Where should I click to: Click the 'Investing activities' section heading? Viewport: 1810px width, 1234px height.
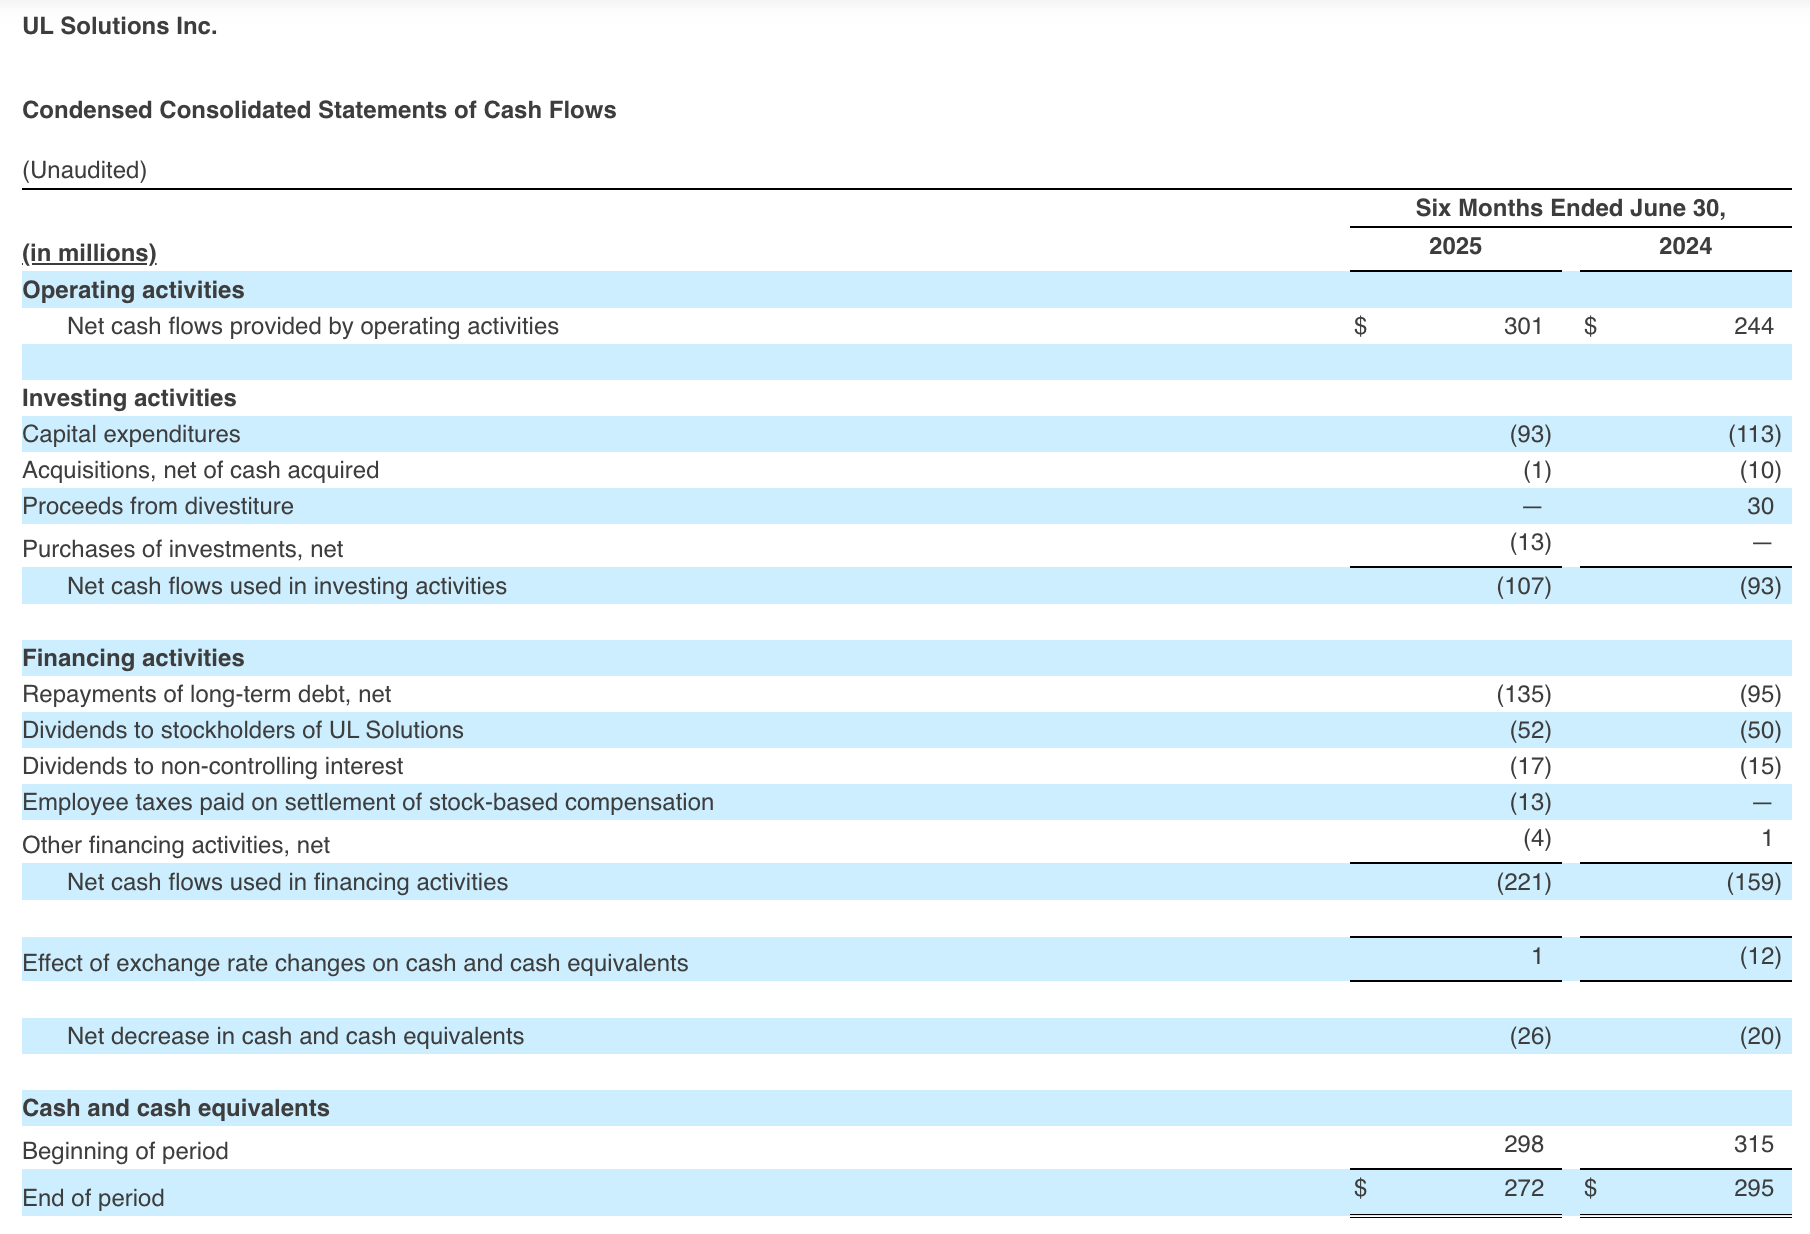129,398
